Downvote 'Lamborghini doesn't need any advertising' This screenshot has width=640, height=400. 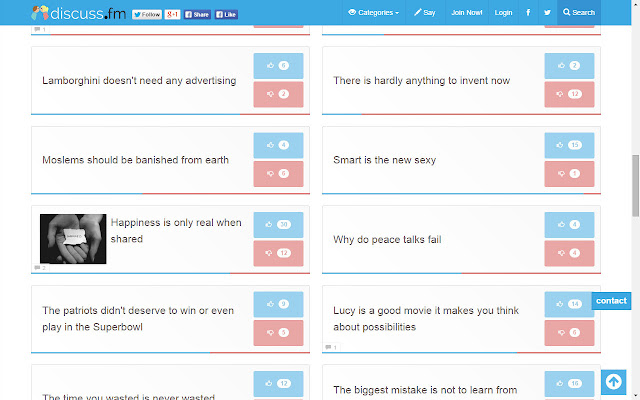278,94
